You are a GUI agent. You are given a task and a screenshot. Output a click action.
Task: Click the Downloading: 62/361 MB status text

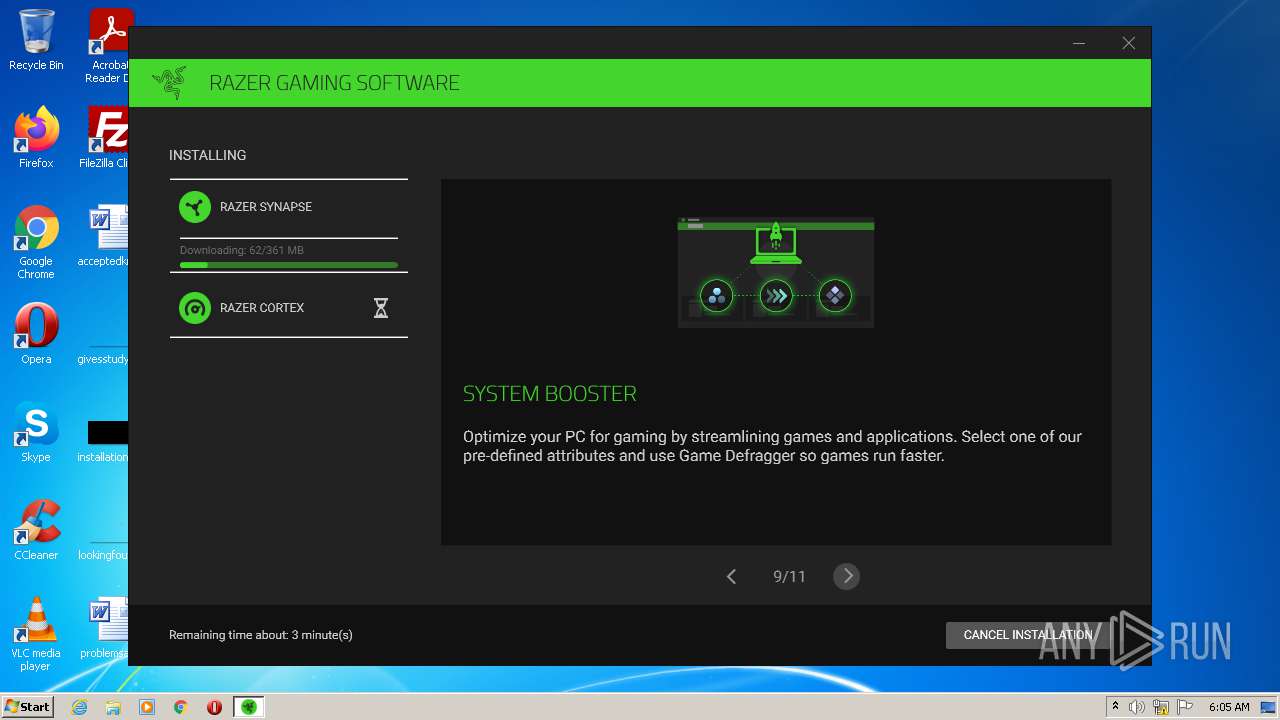[242, 250]
